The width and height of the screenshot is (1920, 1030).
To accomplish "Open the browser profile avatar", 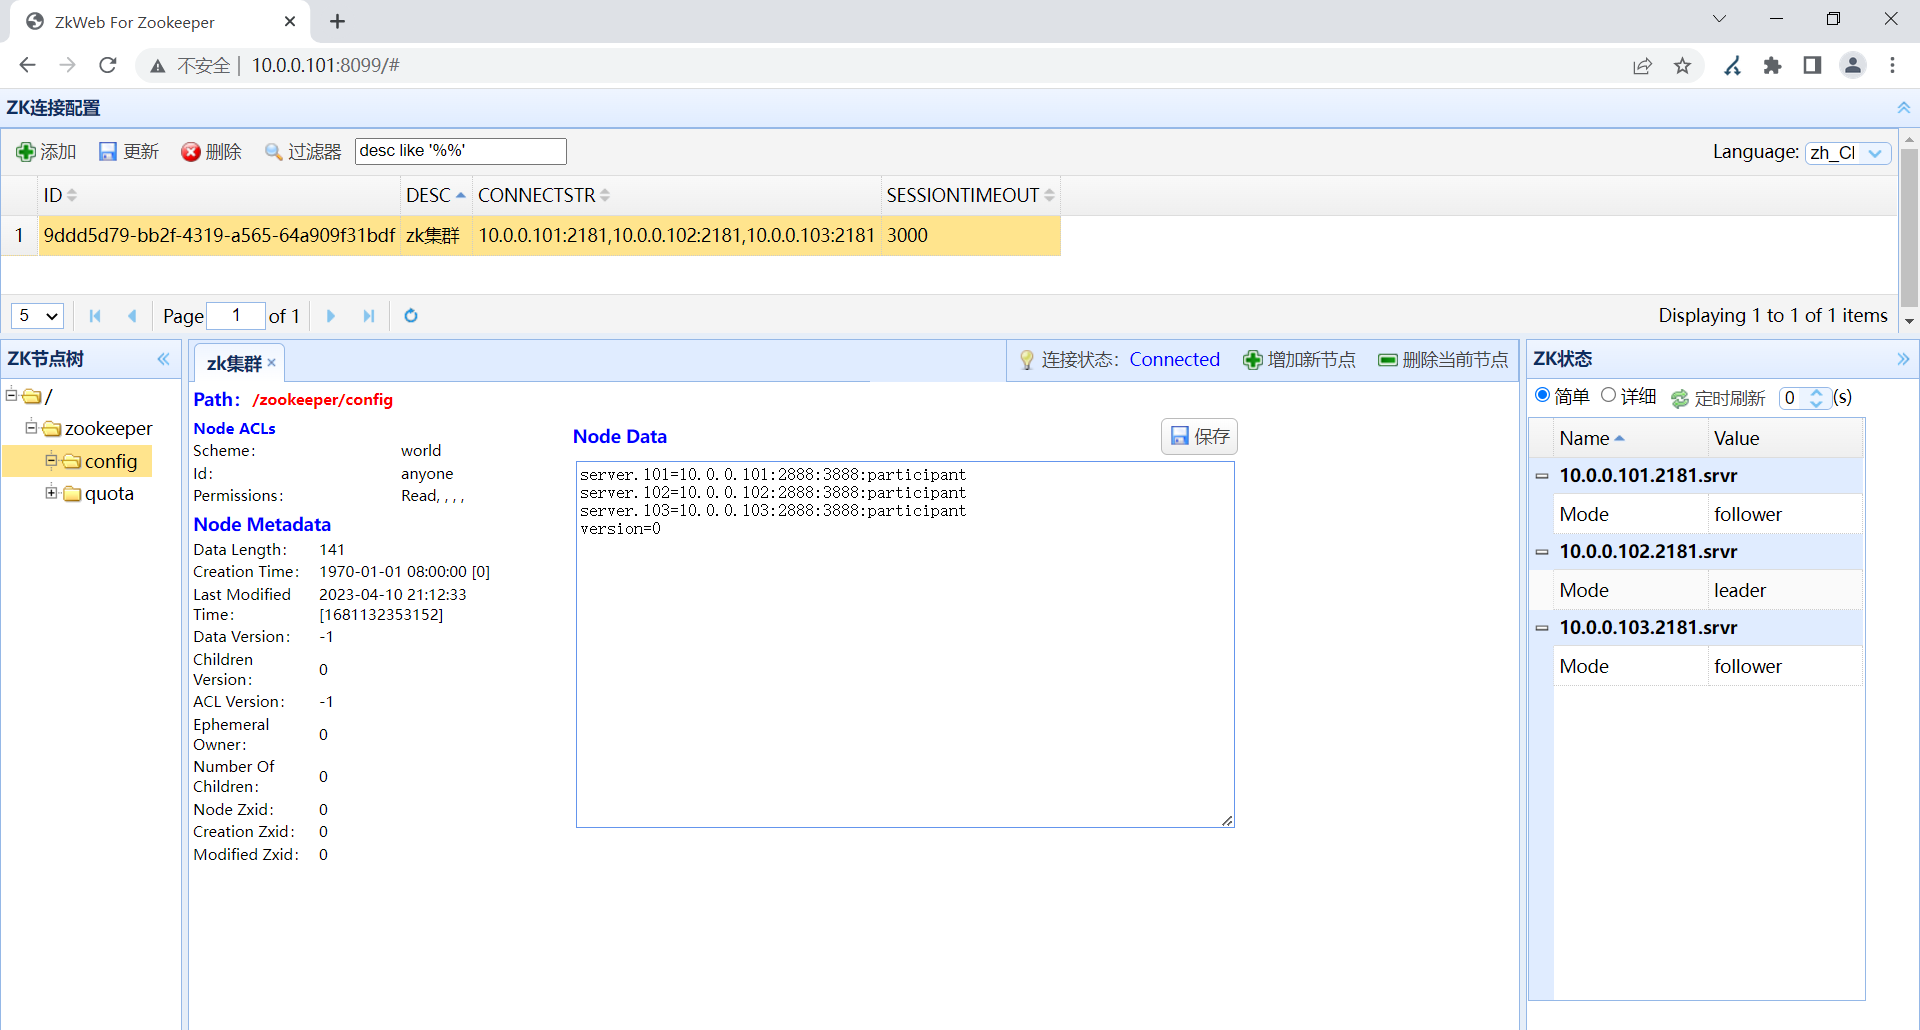I will click(x=1853, y=66).
